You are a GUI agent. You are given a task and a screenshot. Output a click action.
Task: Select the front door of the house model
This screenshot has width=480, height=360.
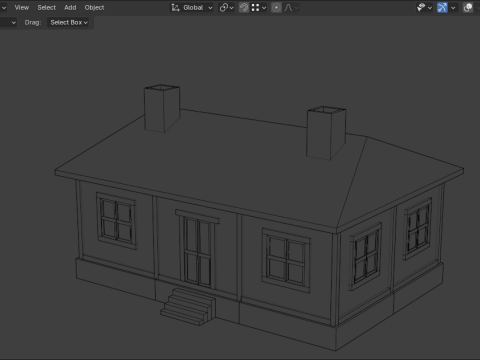pyautogui.click(x=198, y=252)
